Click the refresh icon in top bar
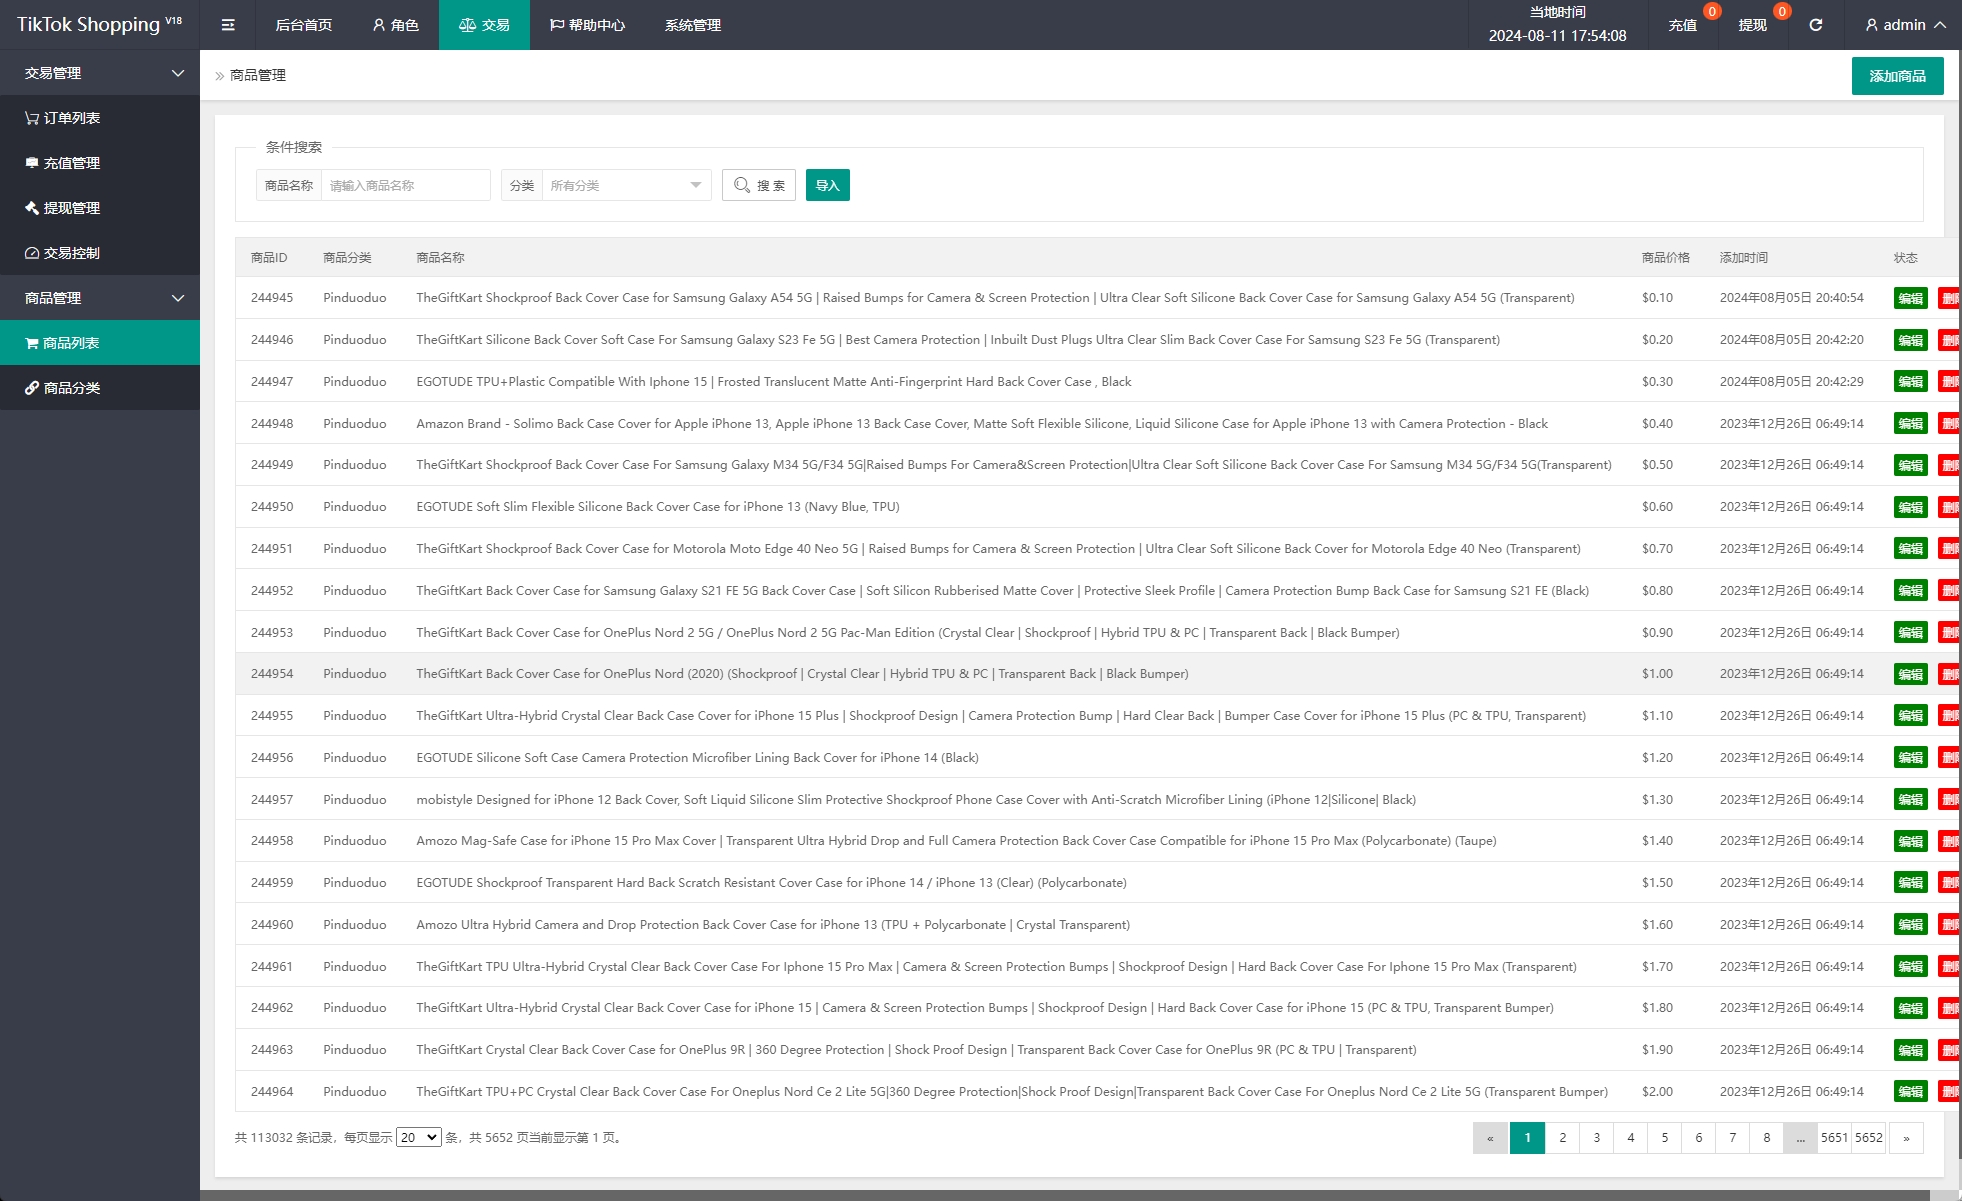Screen dimensions: 1962x1201 pyautogui.click(x=1815, y=25)
